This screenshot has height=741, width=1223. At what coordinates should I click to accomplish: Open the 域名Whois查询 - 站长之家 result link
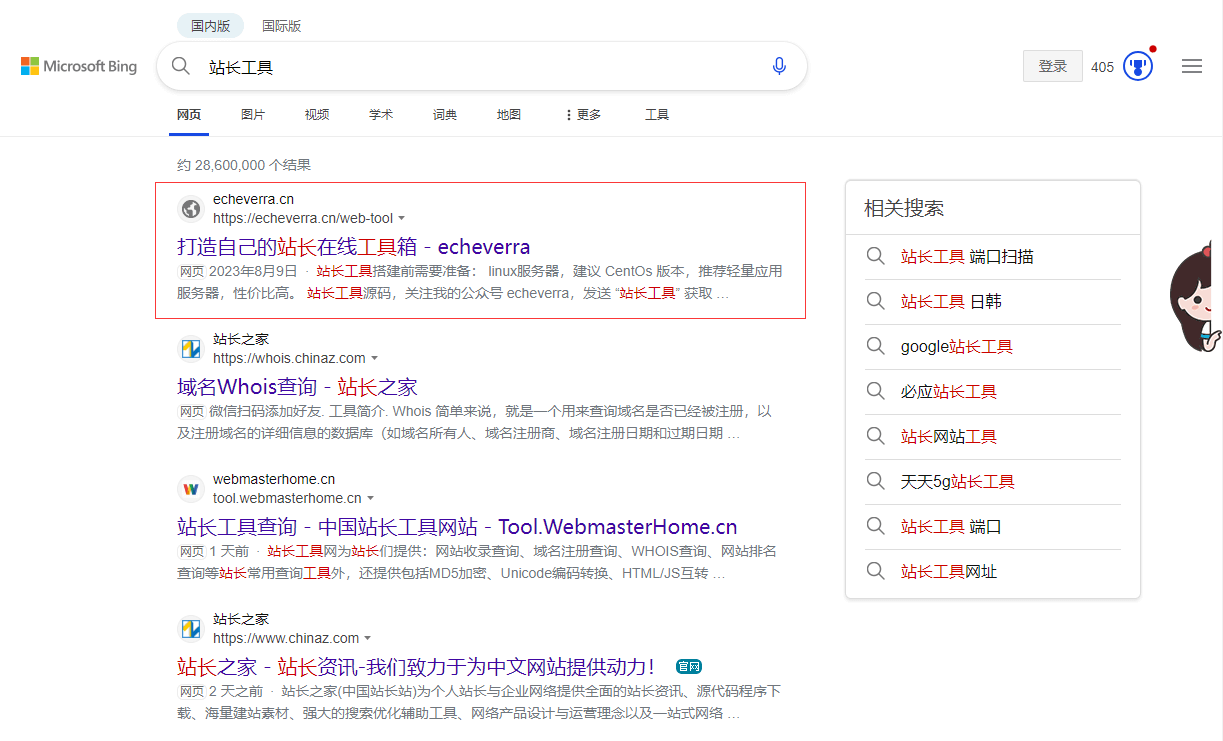(x=297, y=387)
